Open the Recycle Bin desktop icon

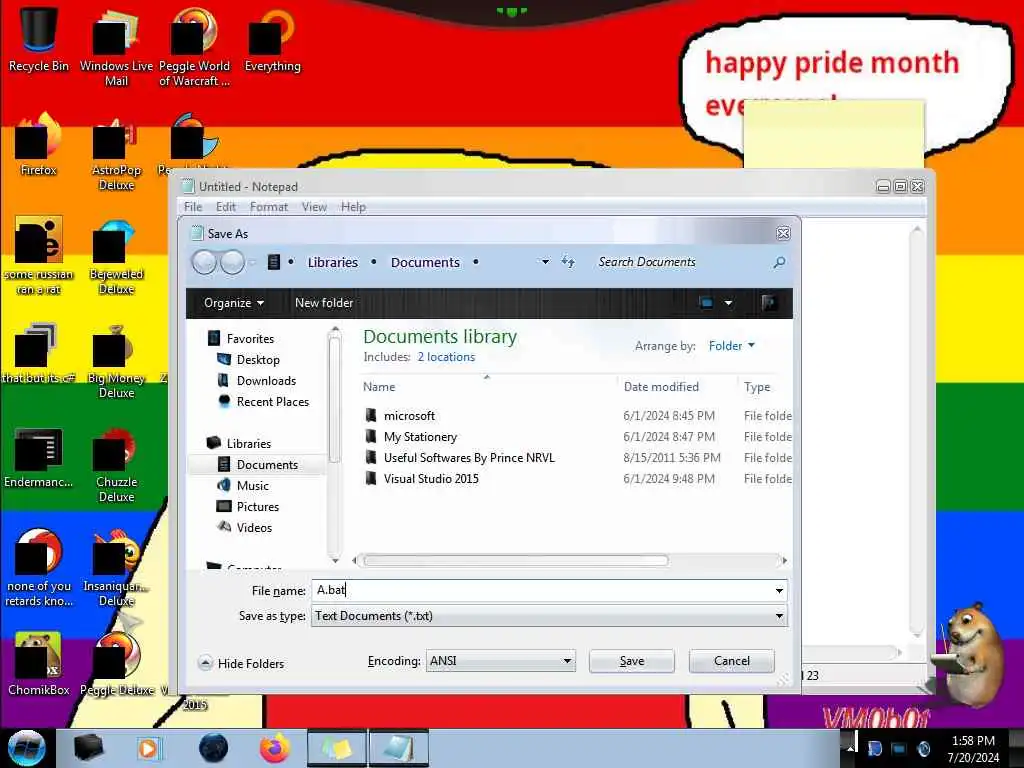coord(39,39)
